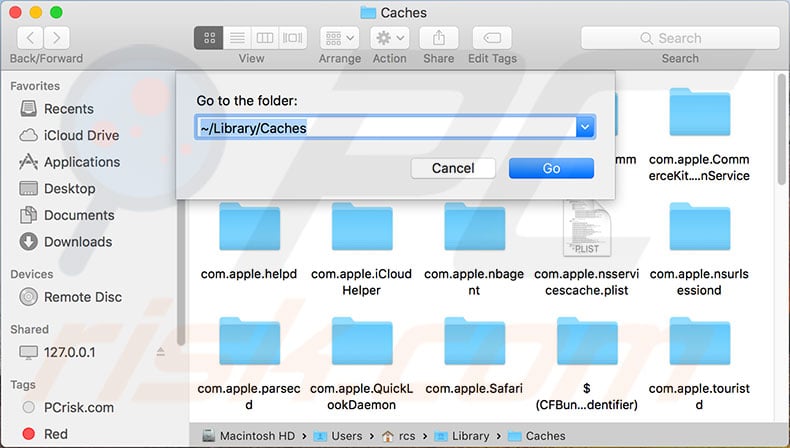790x448 pixels.
Task: Click the com.apple.helpd file name label
Action: (249, 274)
